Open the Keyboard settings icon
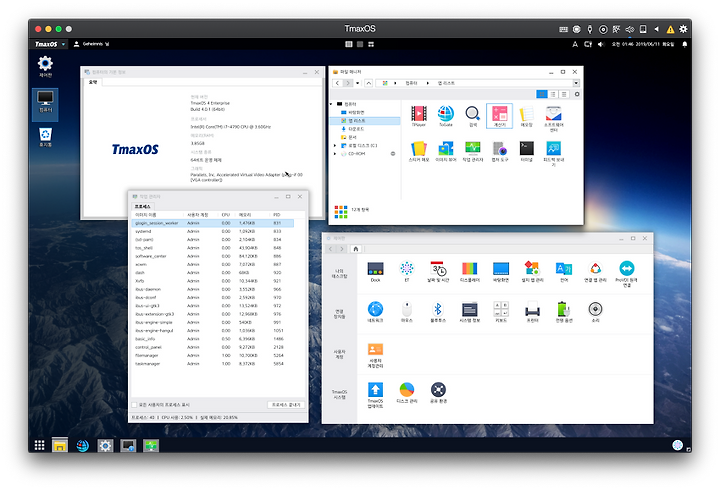Image resolution: width=720 pixels, height=490 pixels. click(x=501, y=309)
